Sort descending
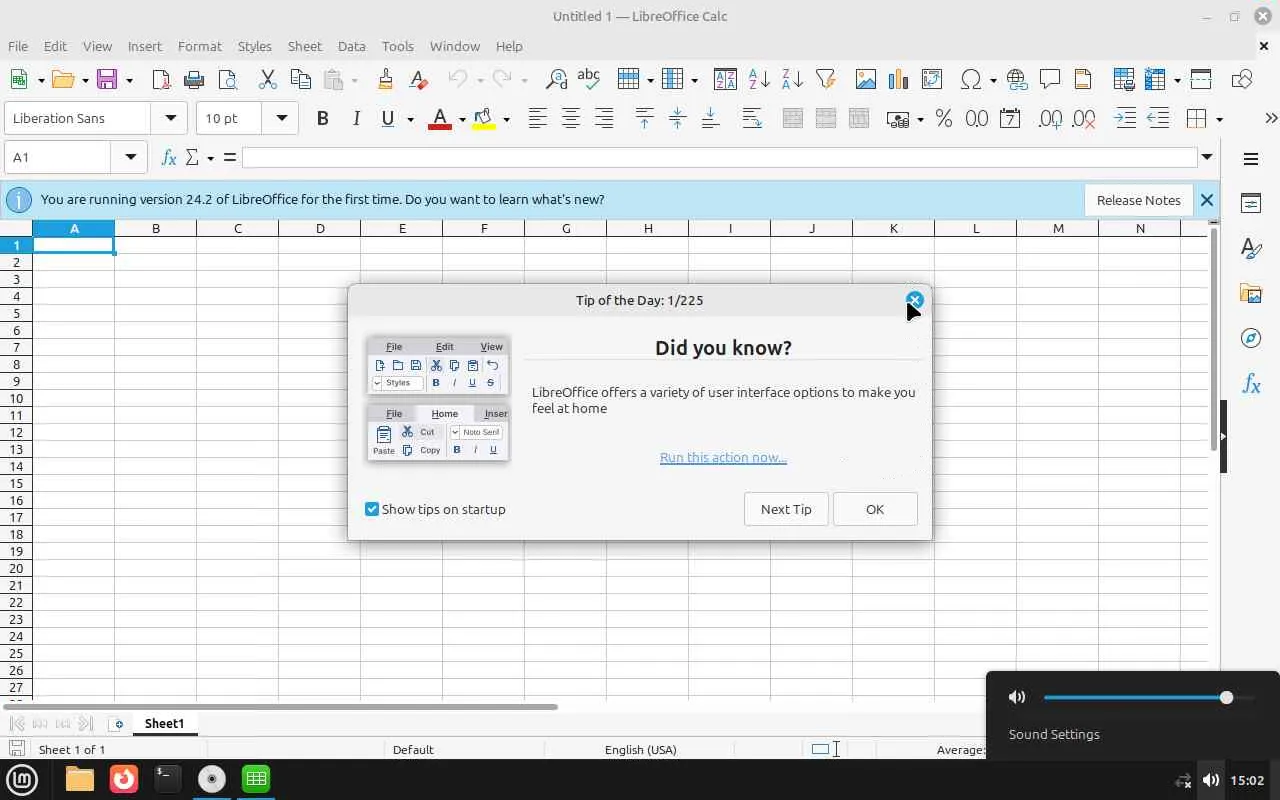 [792, 80]
